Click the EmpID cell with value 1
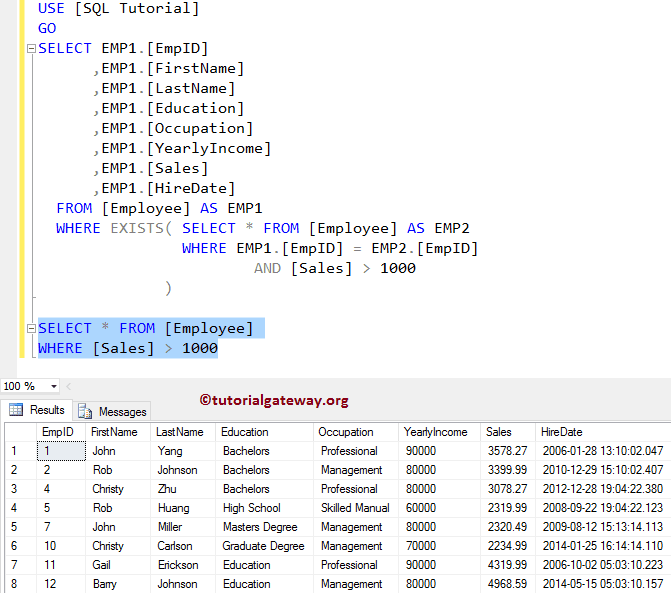 click(61, 451)
